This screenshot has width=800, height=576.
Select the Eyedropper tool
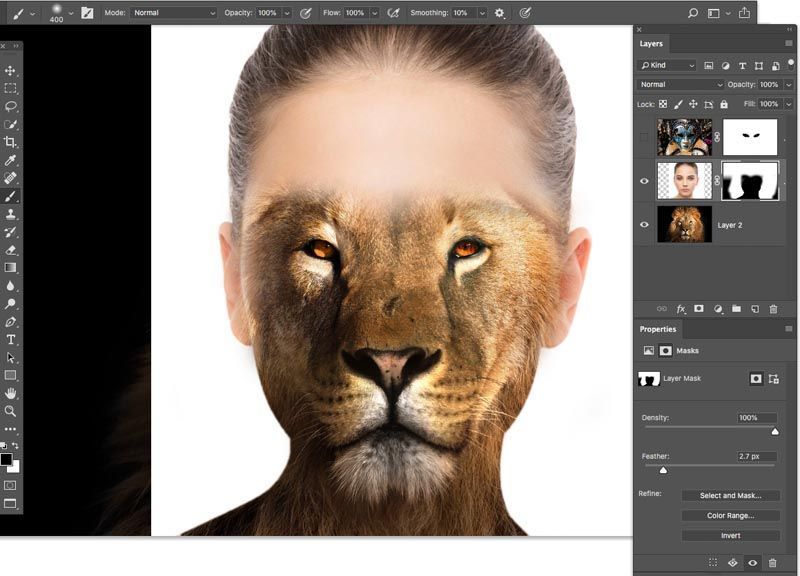[11, 161]
